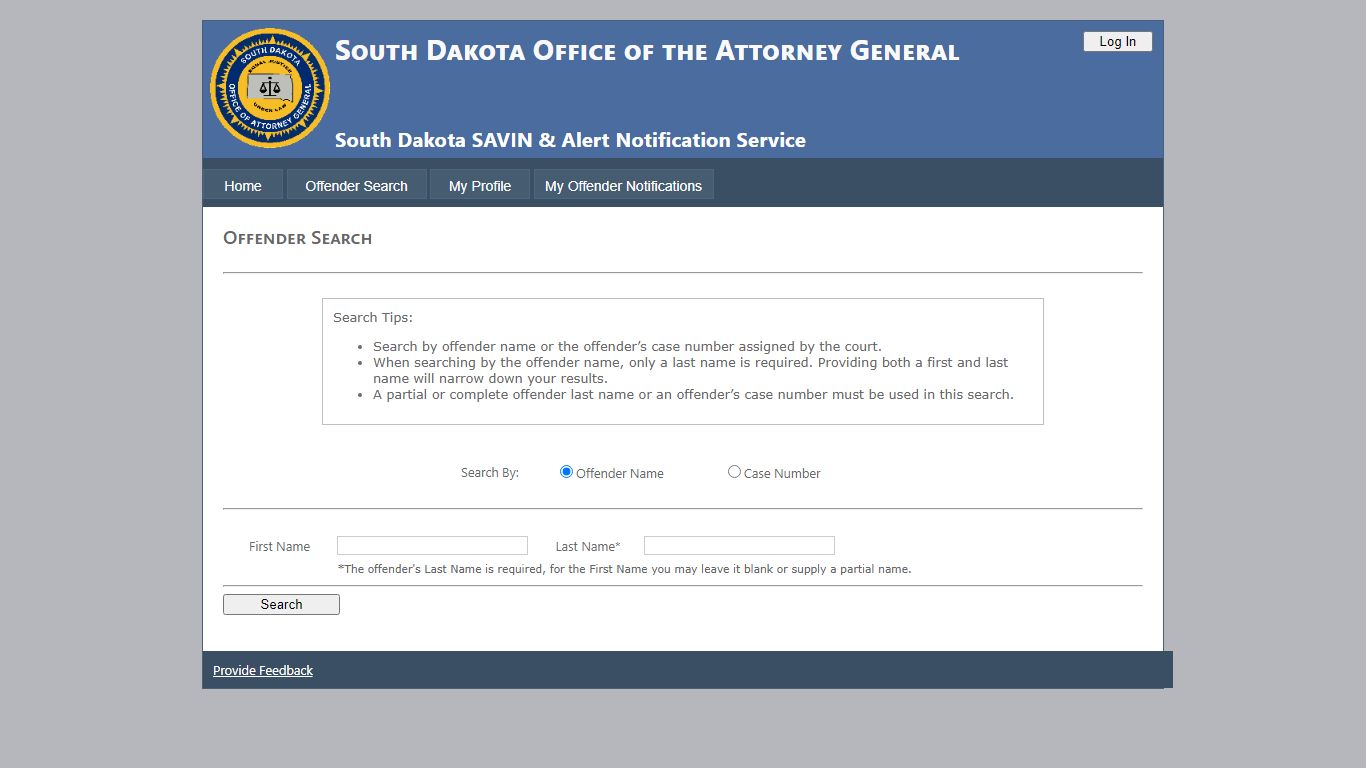Switch to the My Profile tab

(x=480, y=186)
